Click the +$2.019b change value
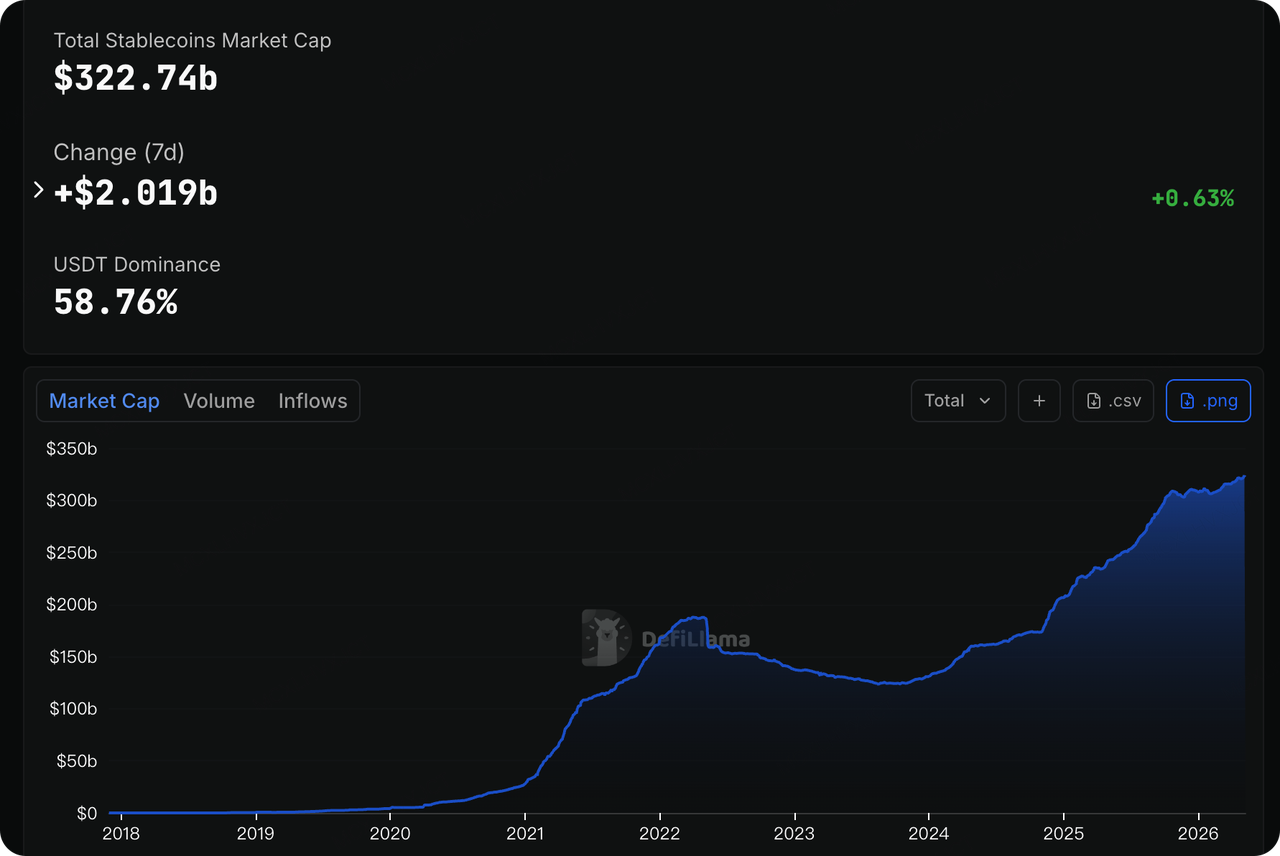 [x=136, y=192]
